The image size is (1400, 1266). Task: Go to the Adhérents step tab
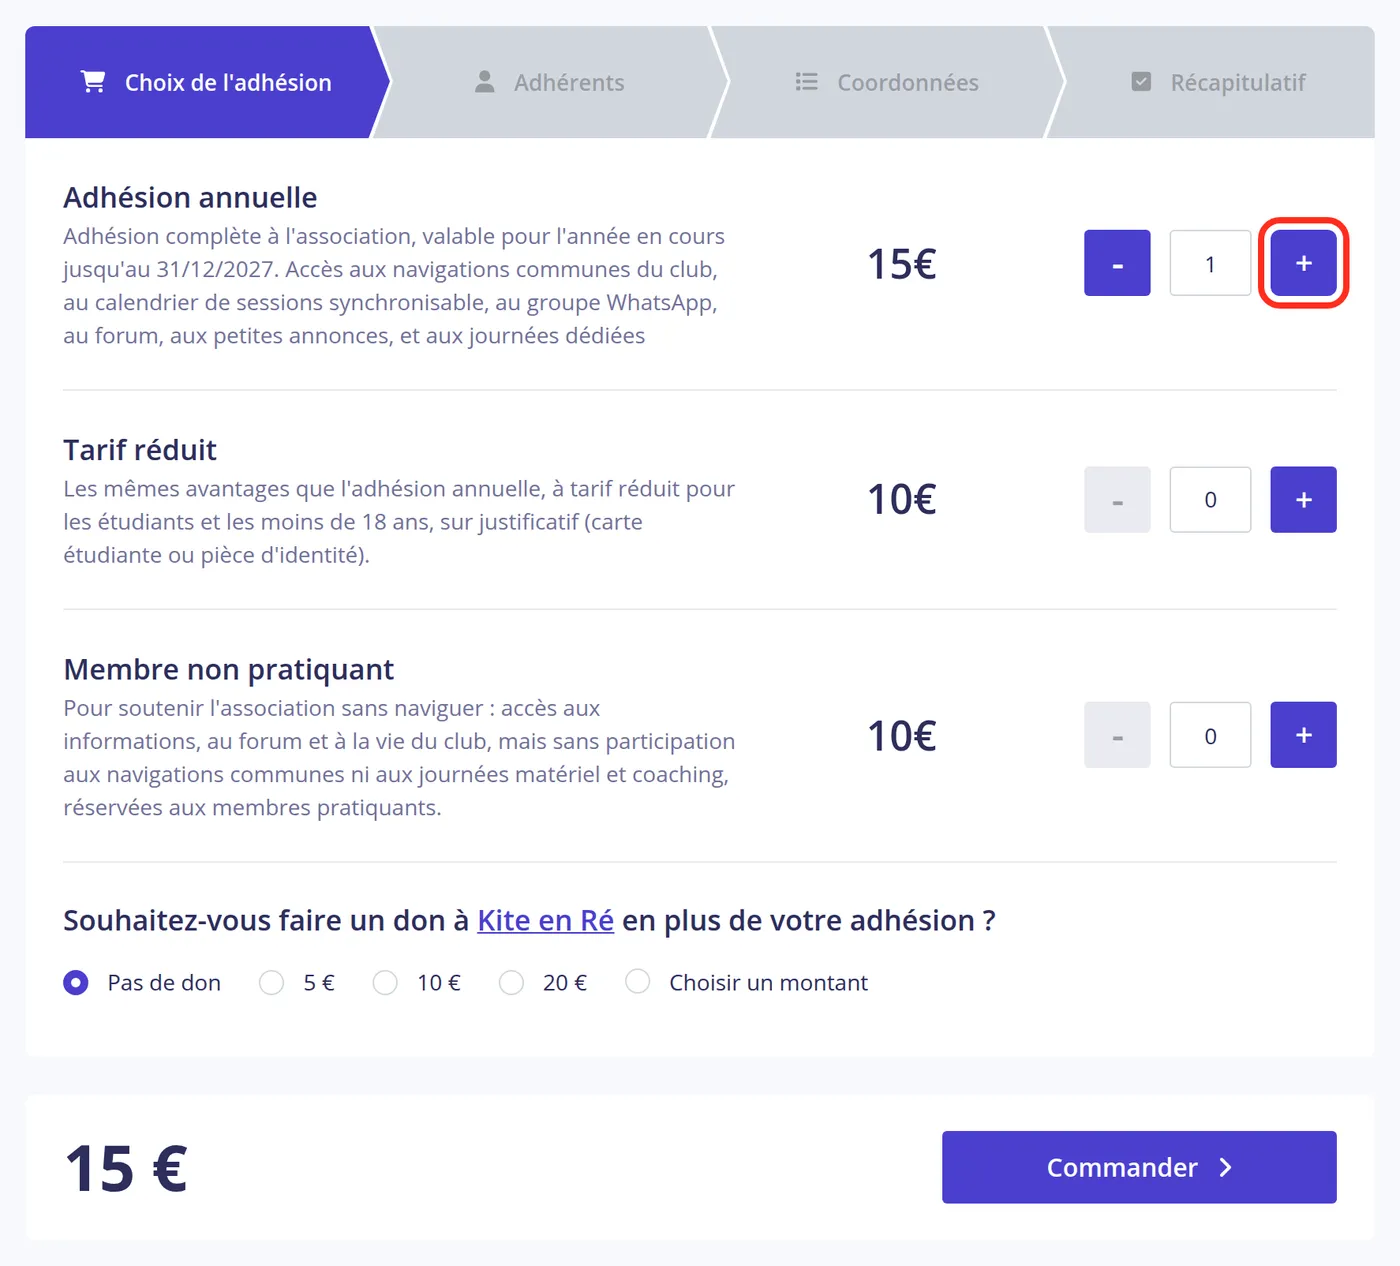pyautogui.click(x=550, y=82)
